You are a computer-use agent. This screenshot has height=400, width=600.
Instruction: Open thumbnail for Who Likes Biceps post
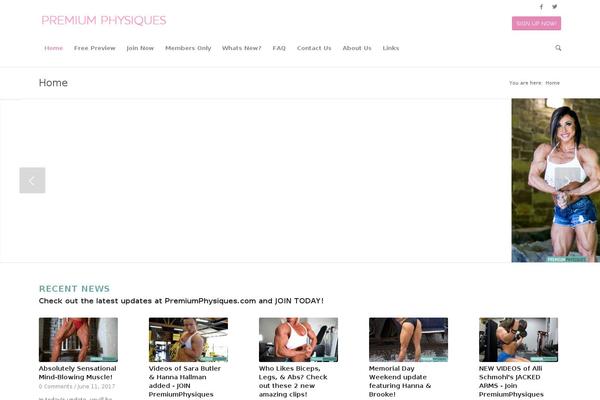(x=298, y=340)
